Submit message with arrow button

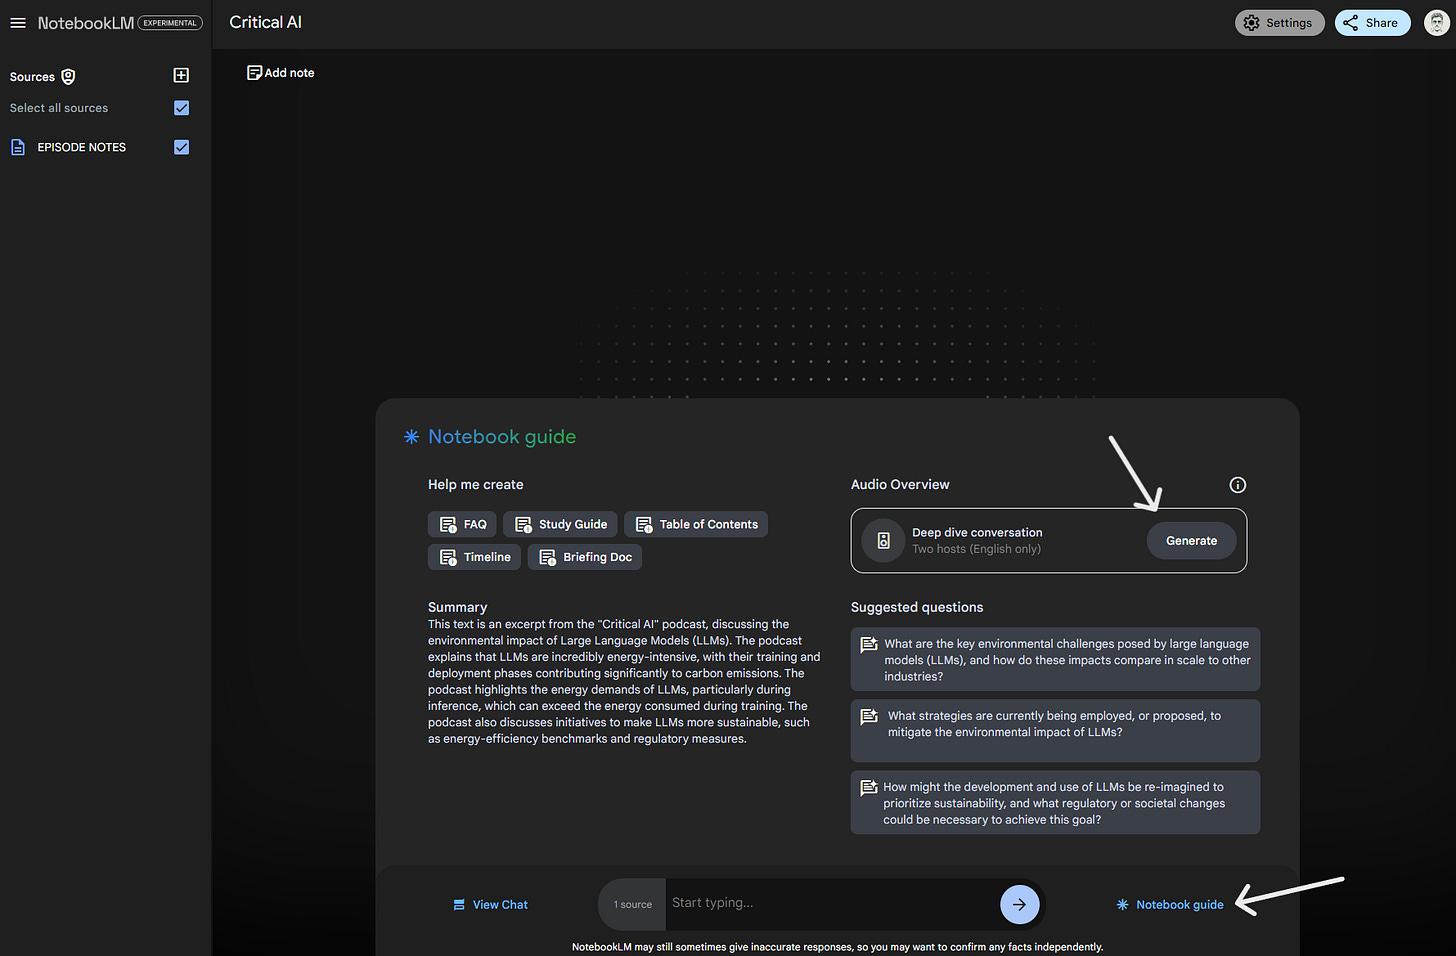(1019, 905)
